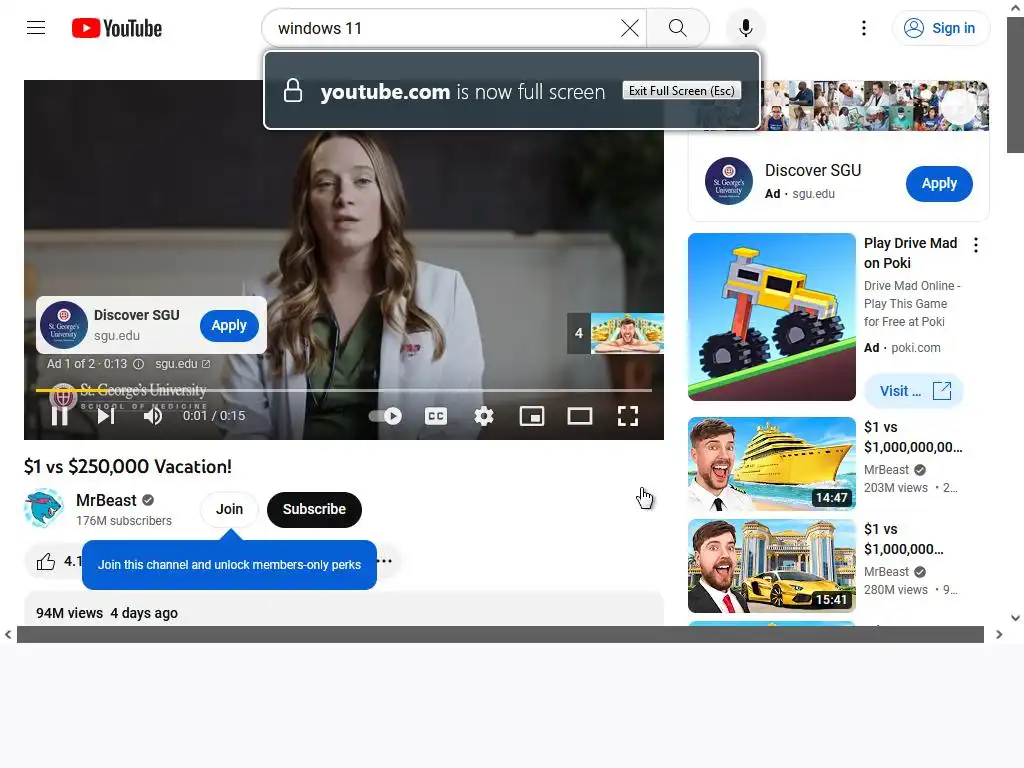Screen dimensions: 1024x768
Task: Open the top-bar settings kebab menu
Action: pos(863,28)
